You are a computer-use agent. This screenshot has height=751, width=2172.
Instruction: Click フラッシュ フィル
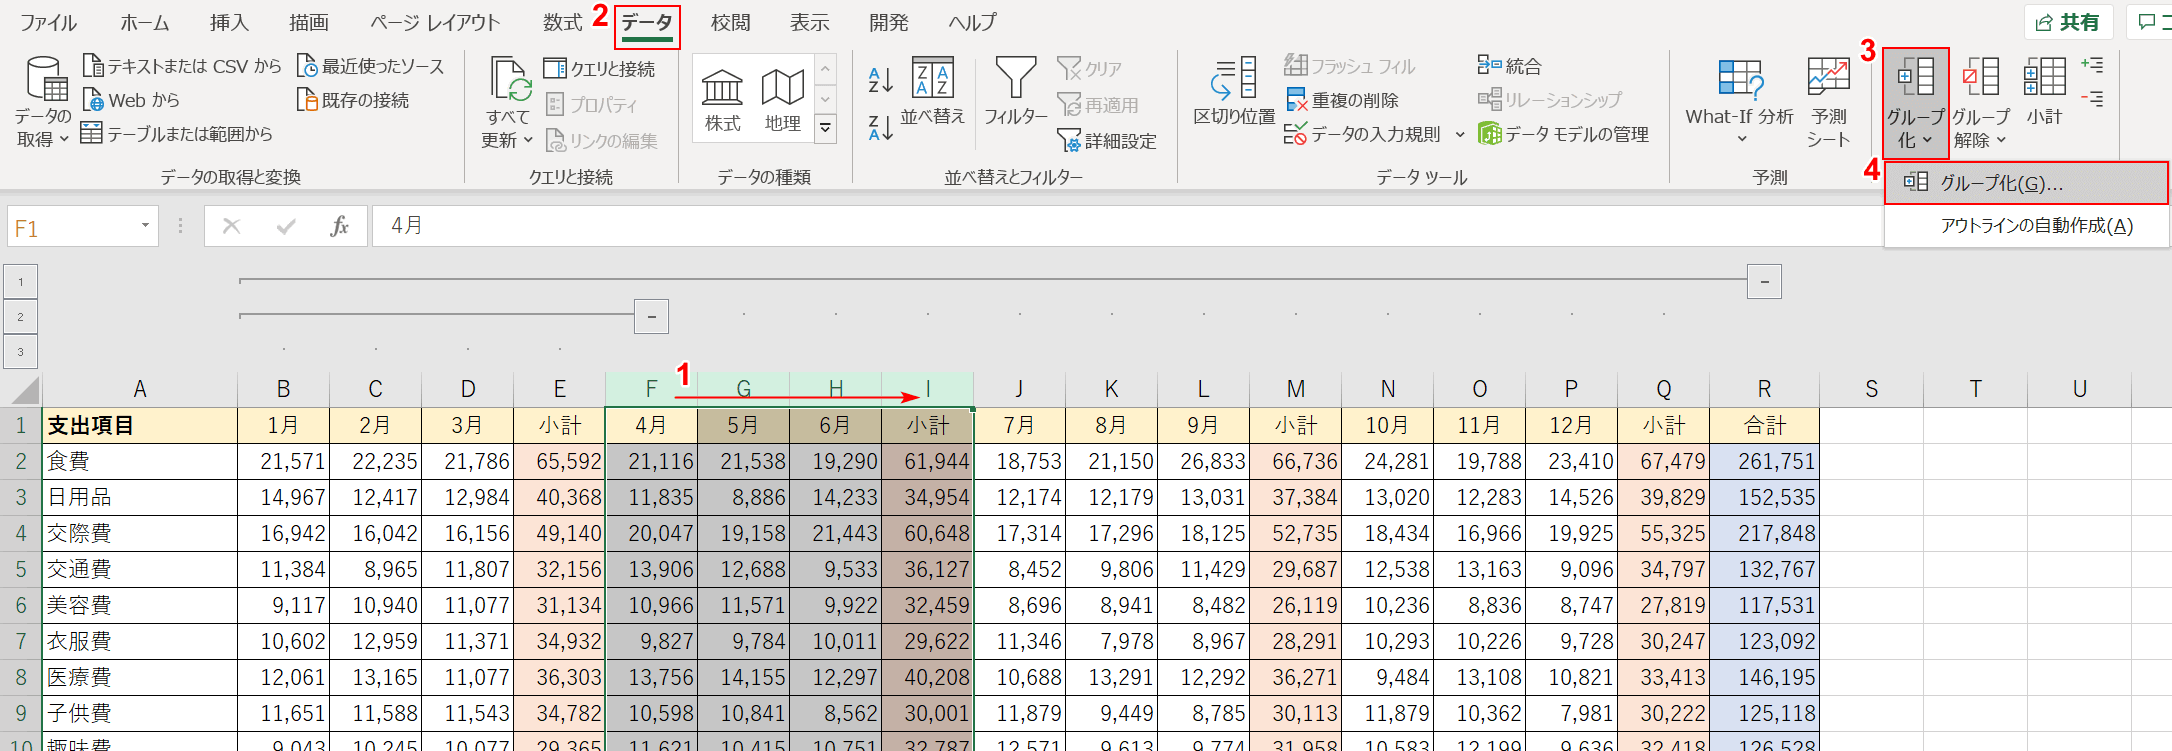(x=1349, y=66)
